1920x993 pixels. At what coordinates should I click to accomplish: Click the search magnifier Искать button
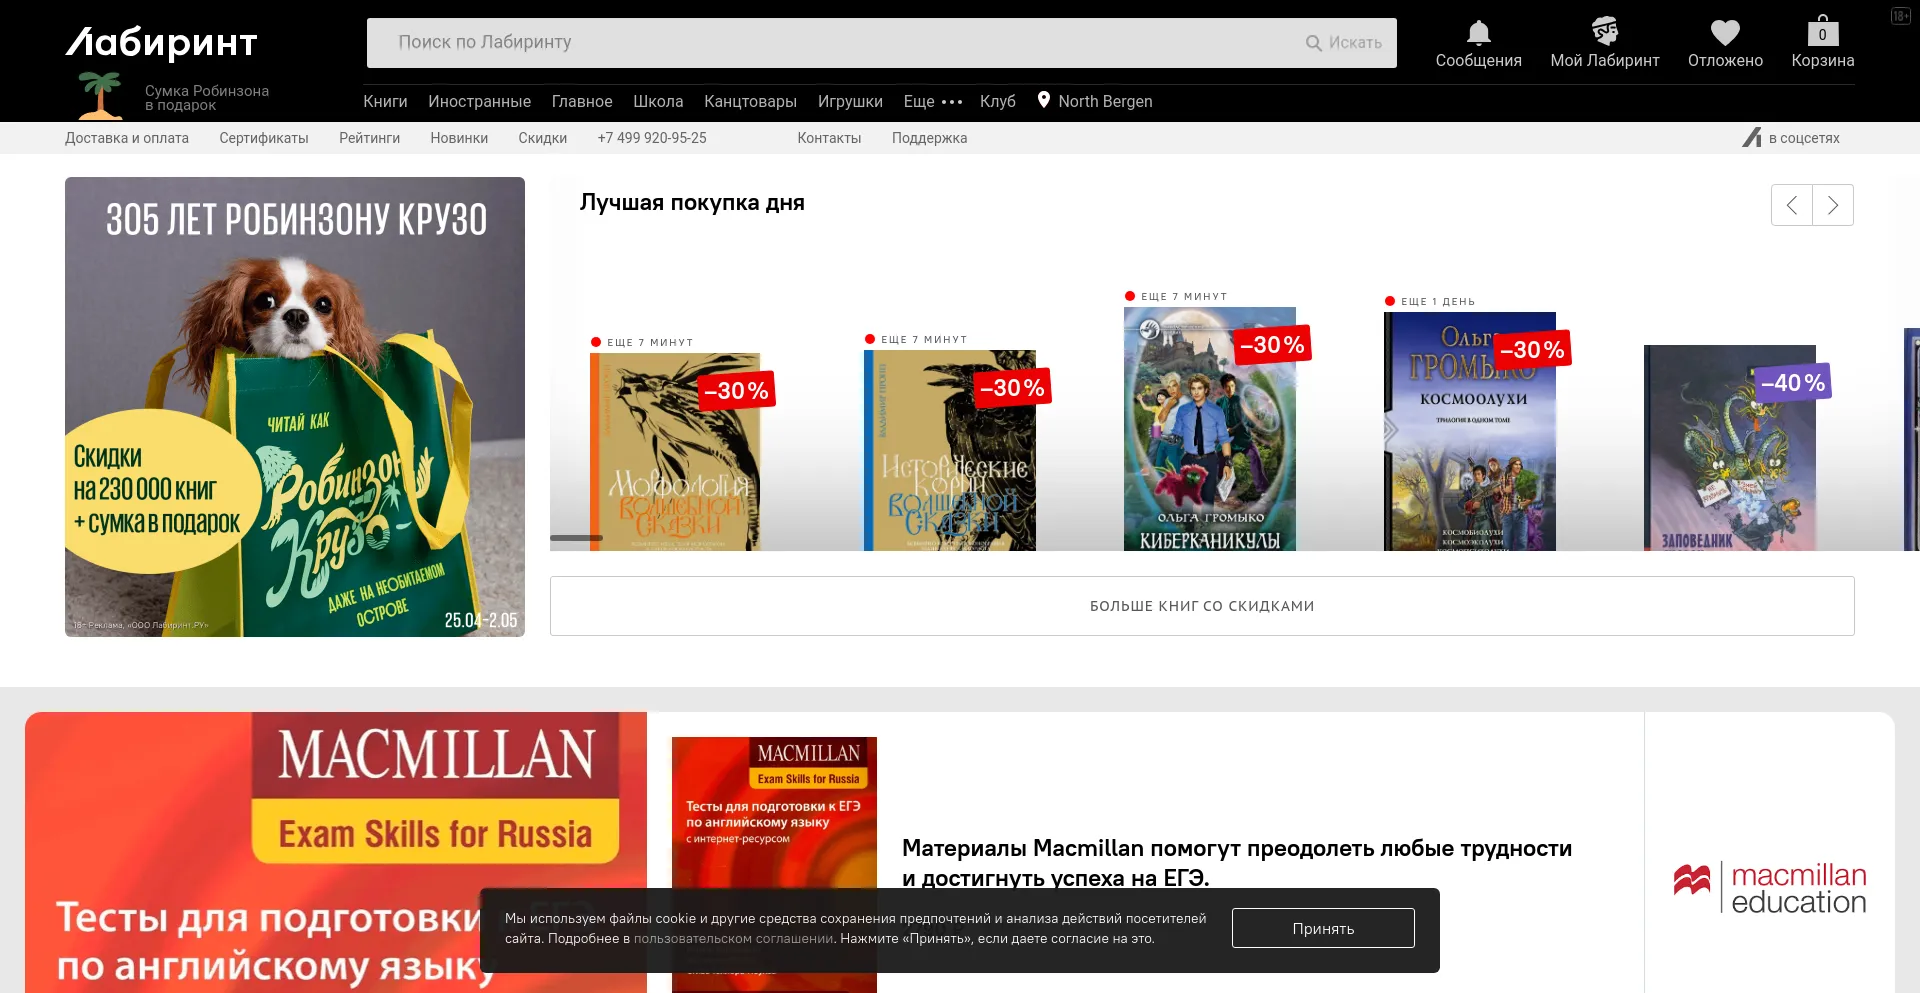[x=1343, y=43]
